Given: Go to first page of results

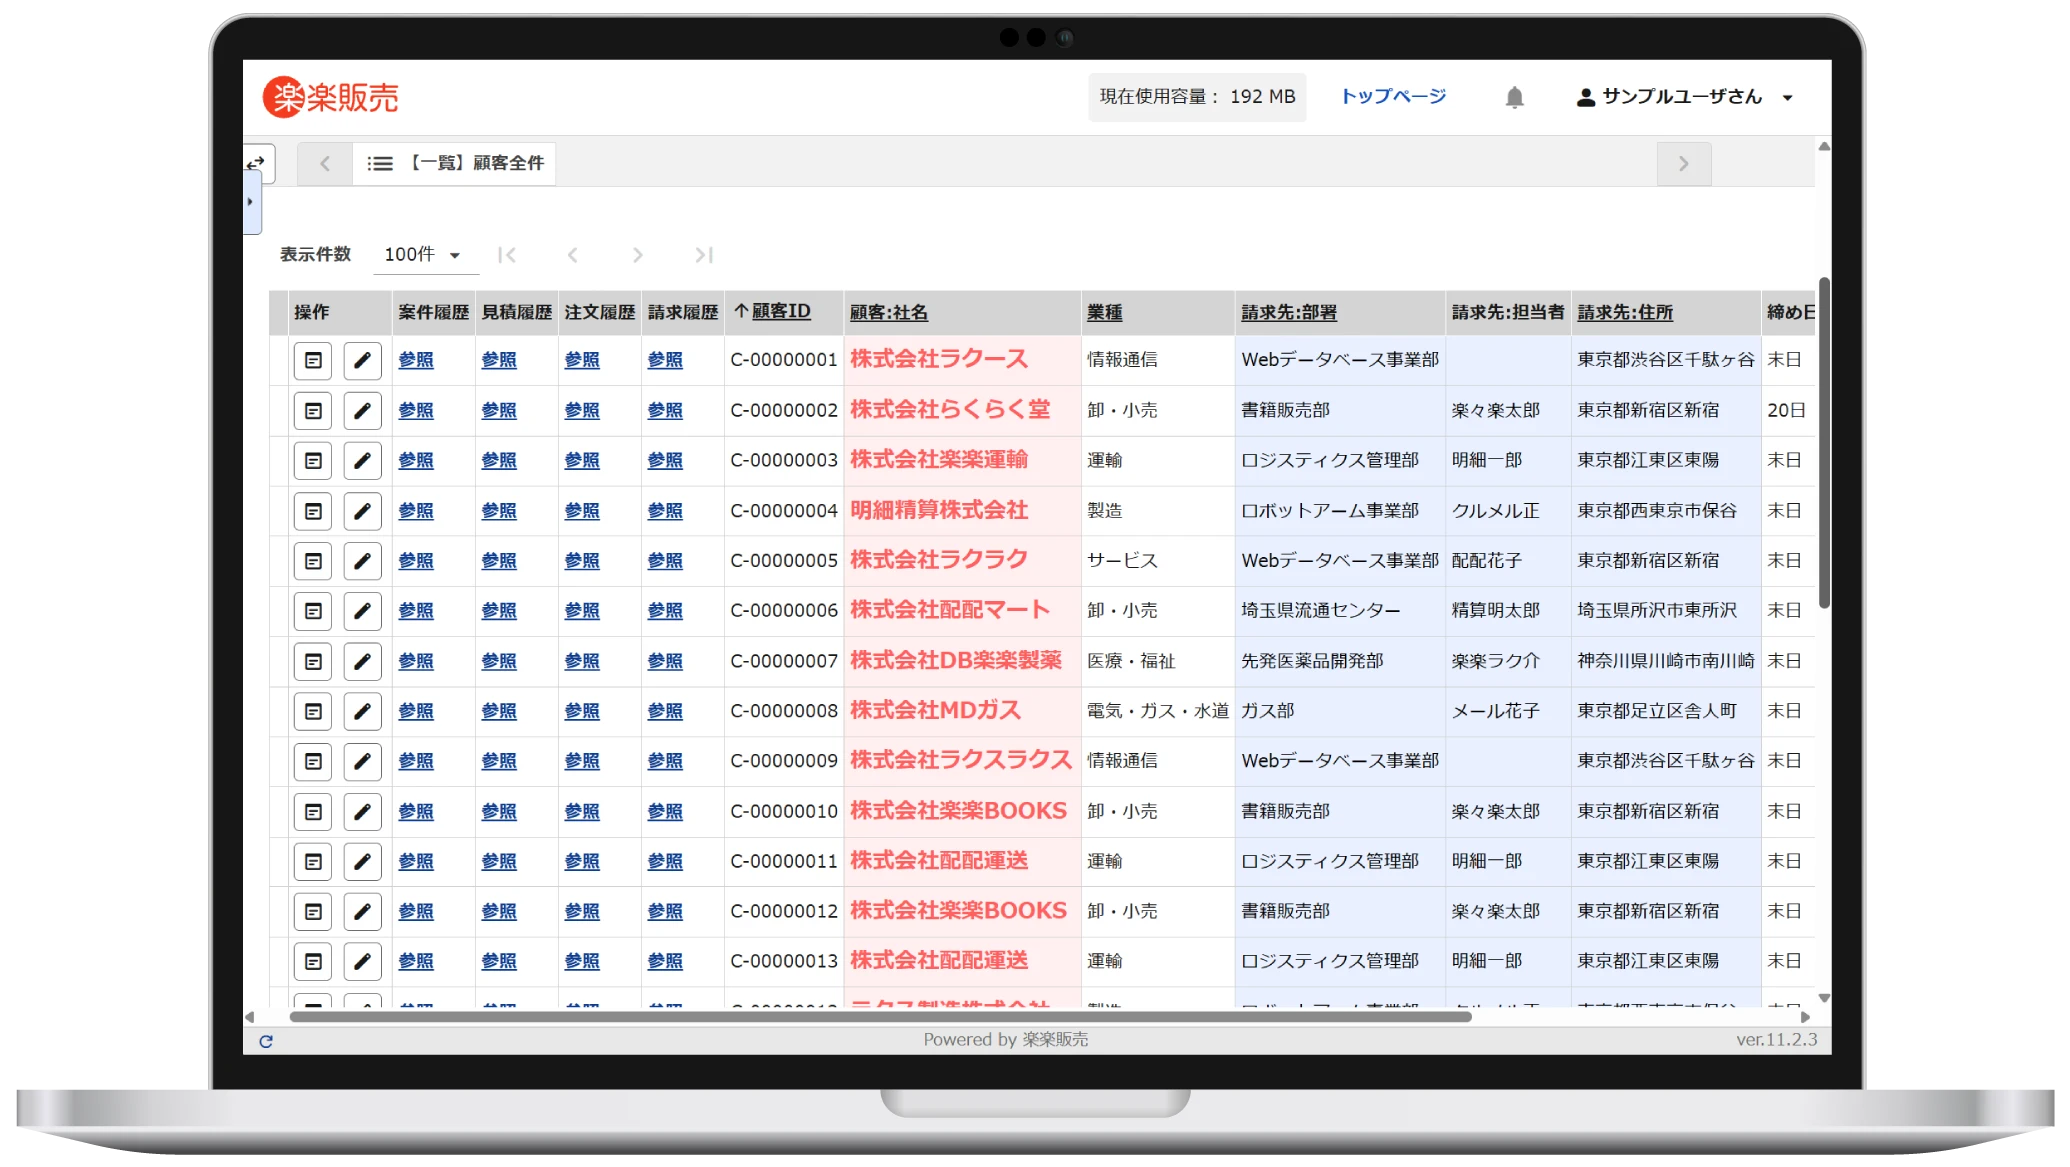Looking at the screenshot, I should 507,255.
